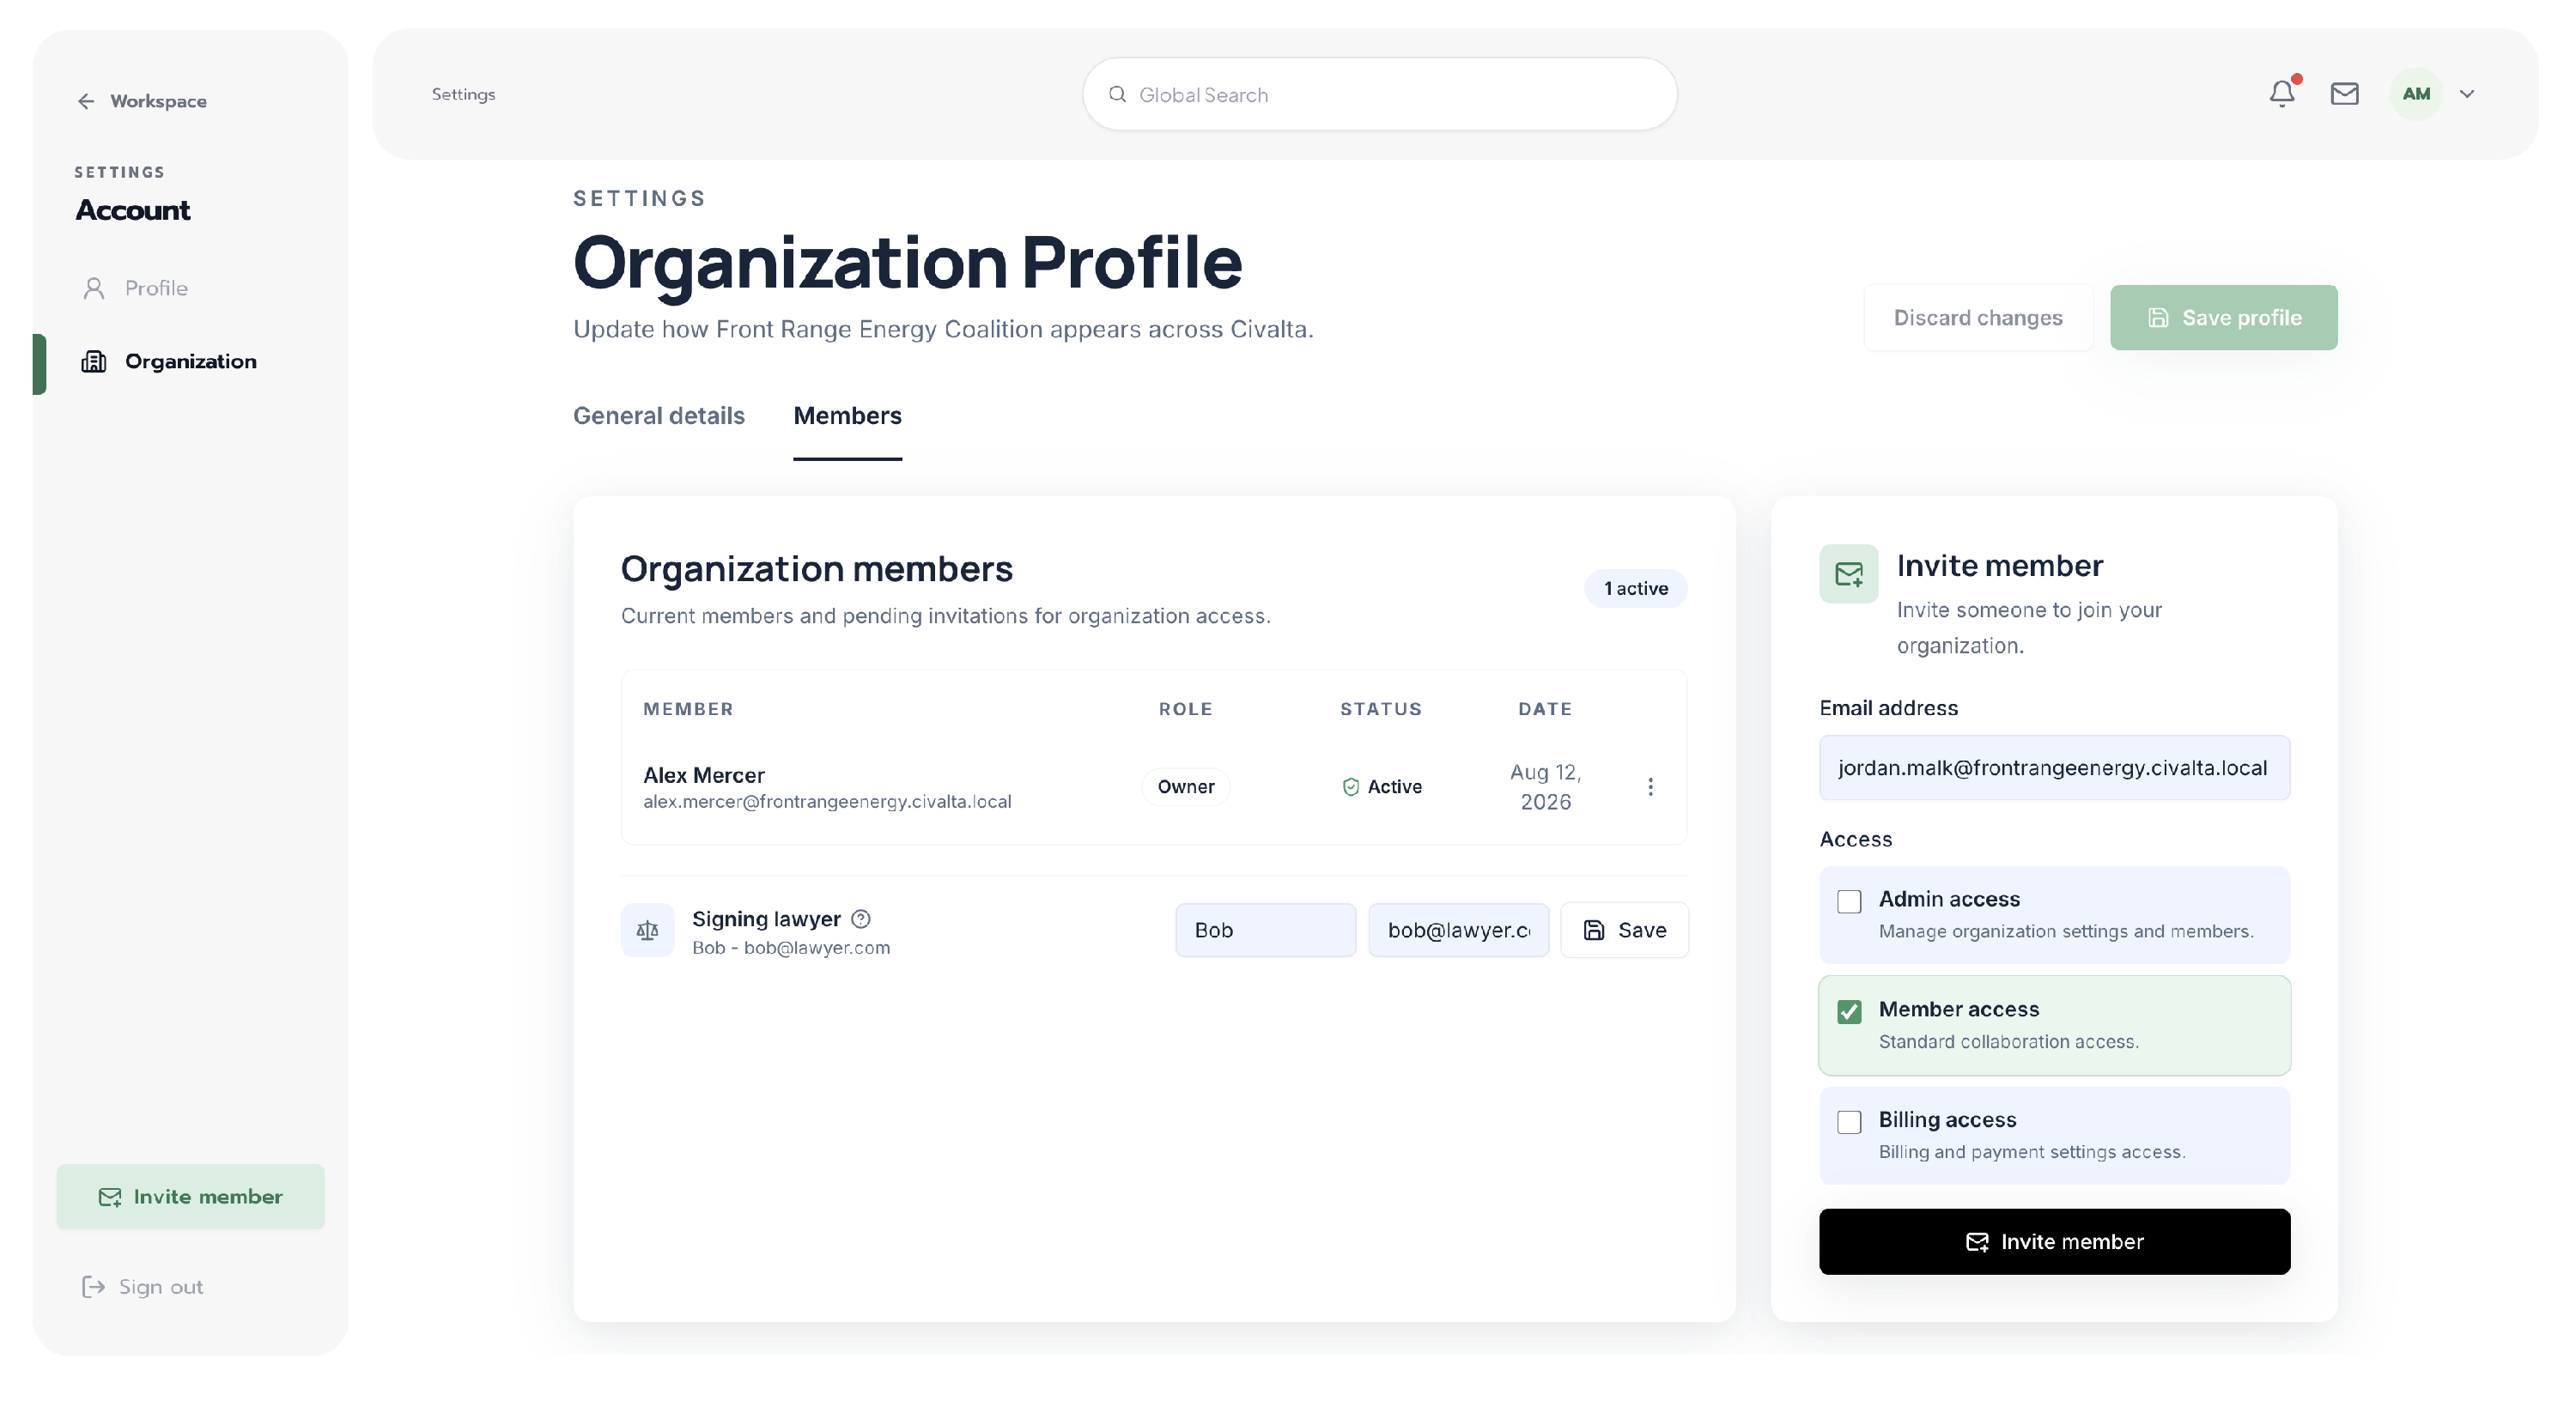Open the notifications bell
This screenshot has height=1419, width=2576.
pos(2282,93)
